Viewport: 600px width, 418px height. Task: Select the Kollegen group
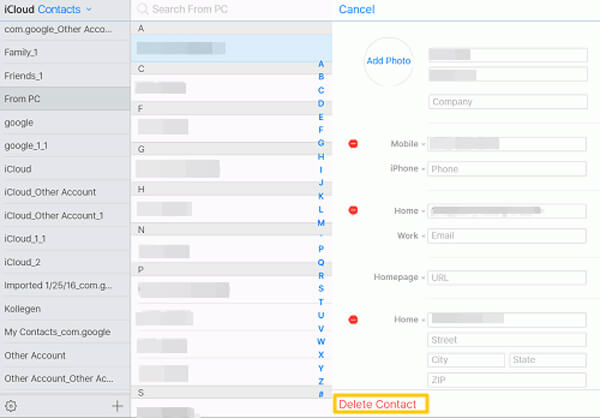click(65, 309)
